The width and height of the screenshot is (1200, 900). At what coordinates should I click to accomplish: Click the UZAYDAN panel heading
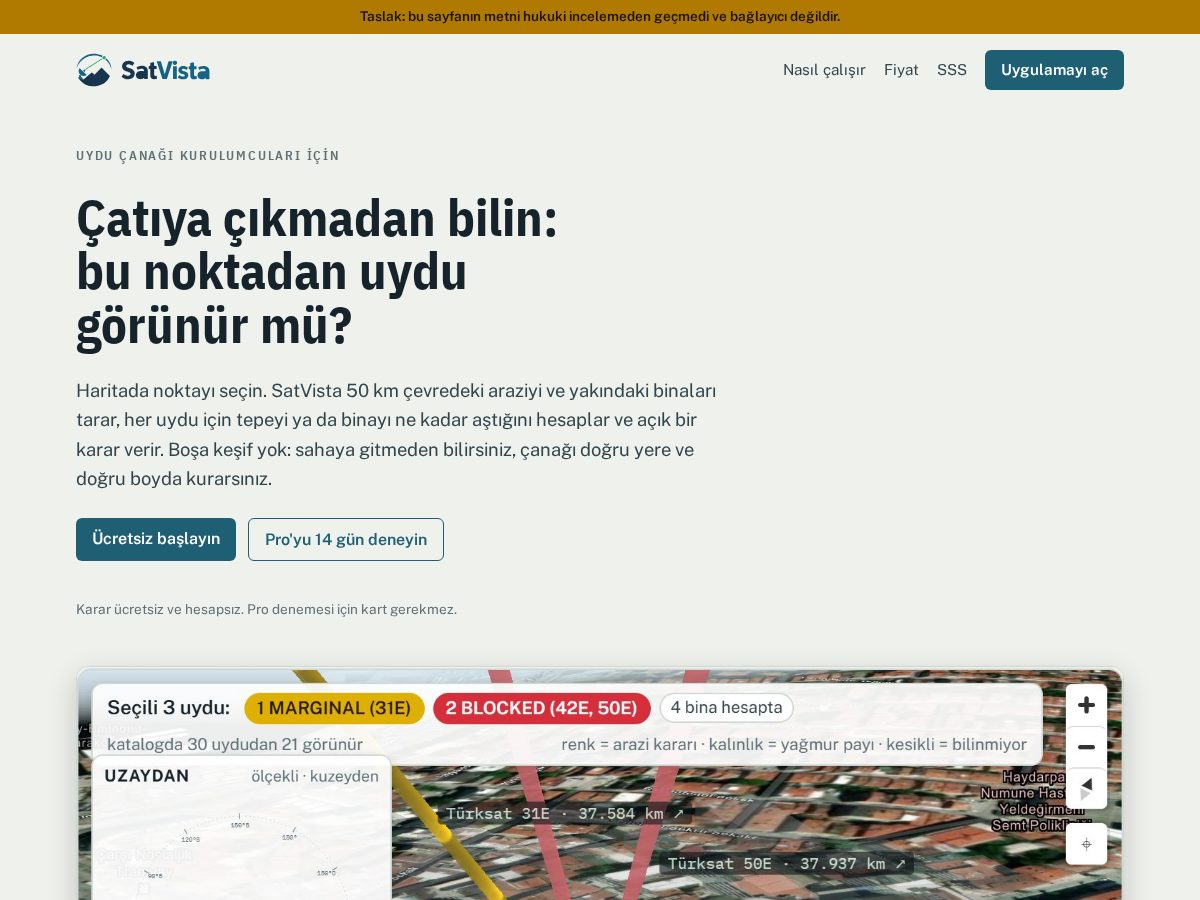point(147,776)
